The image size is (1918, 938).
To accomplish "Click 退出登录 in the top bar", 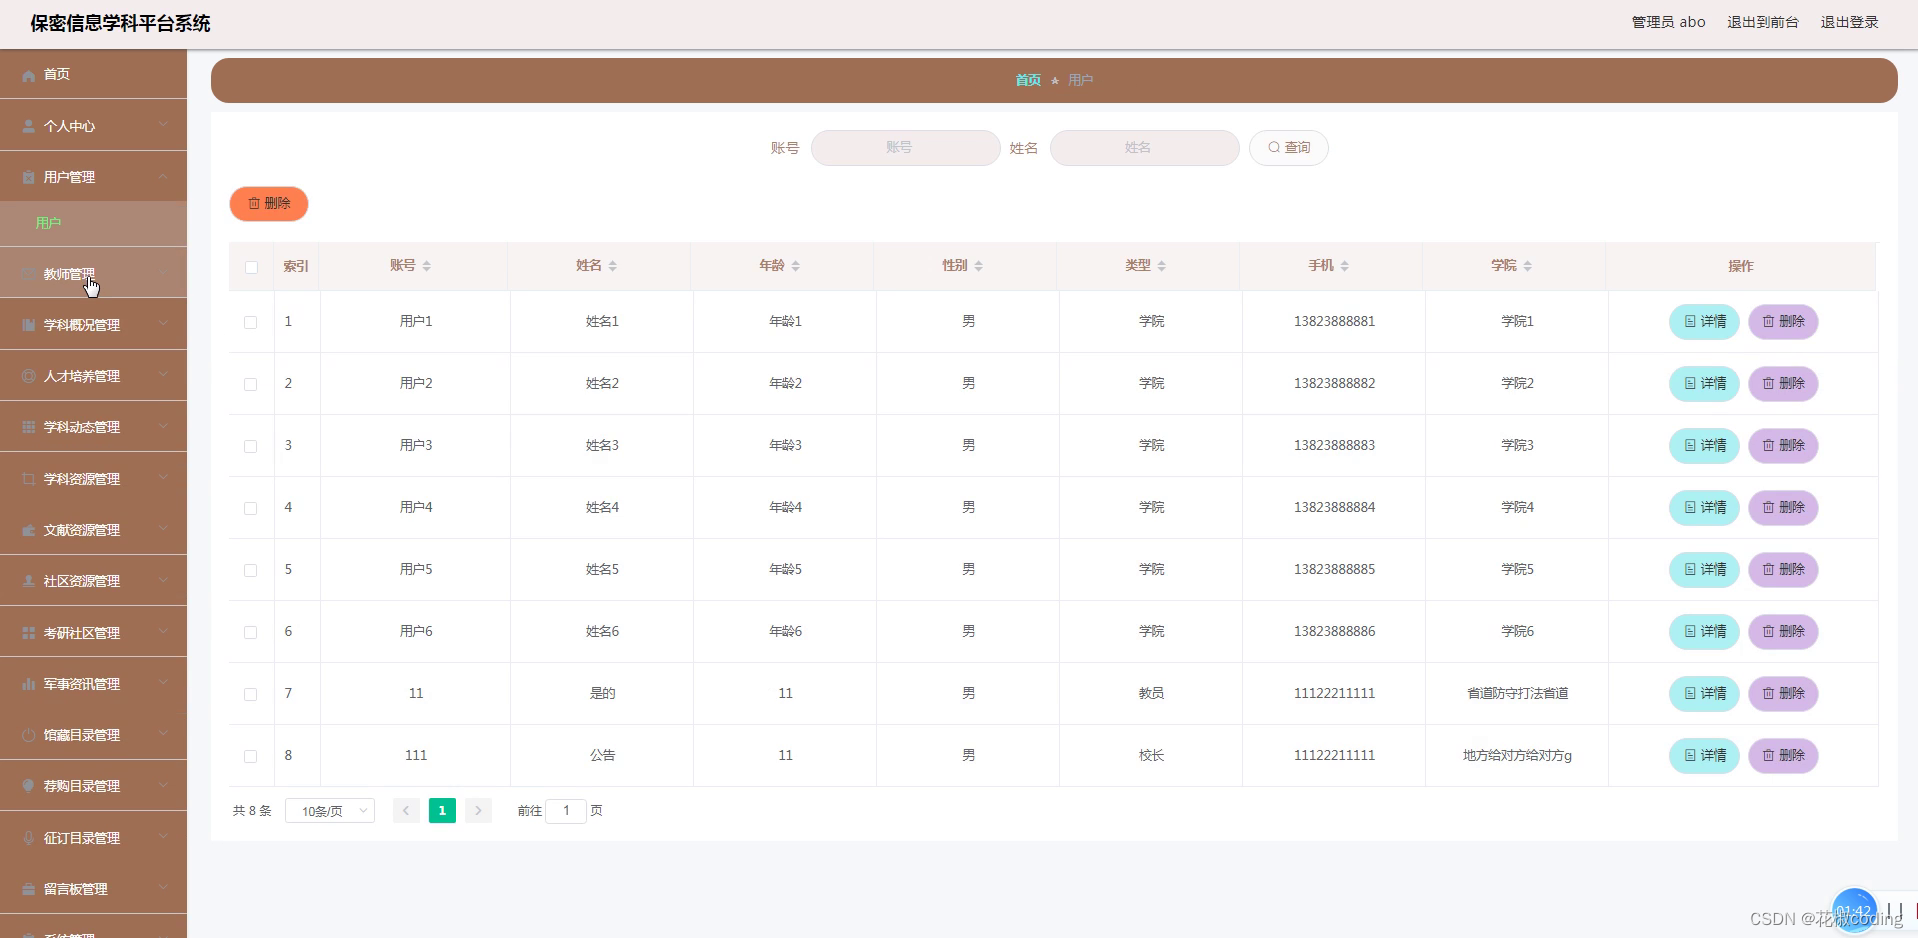I will click(x=1849, y=22).
